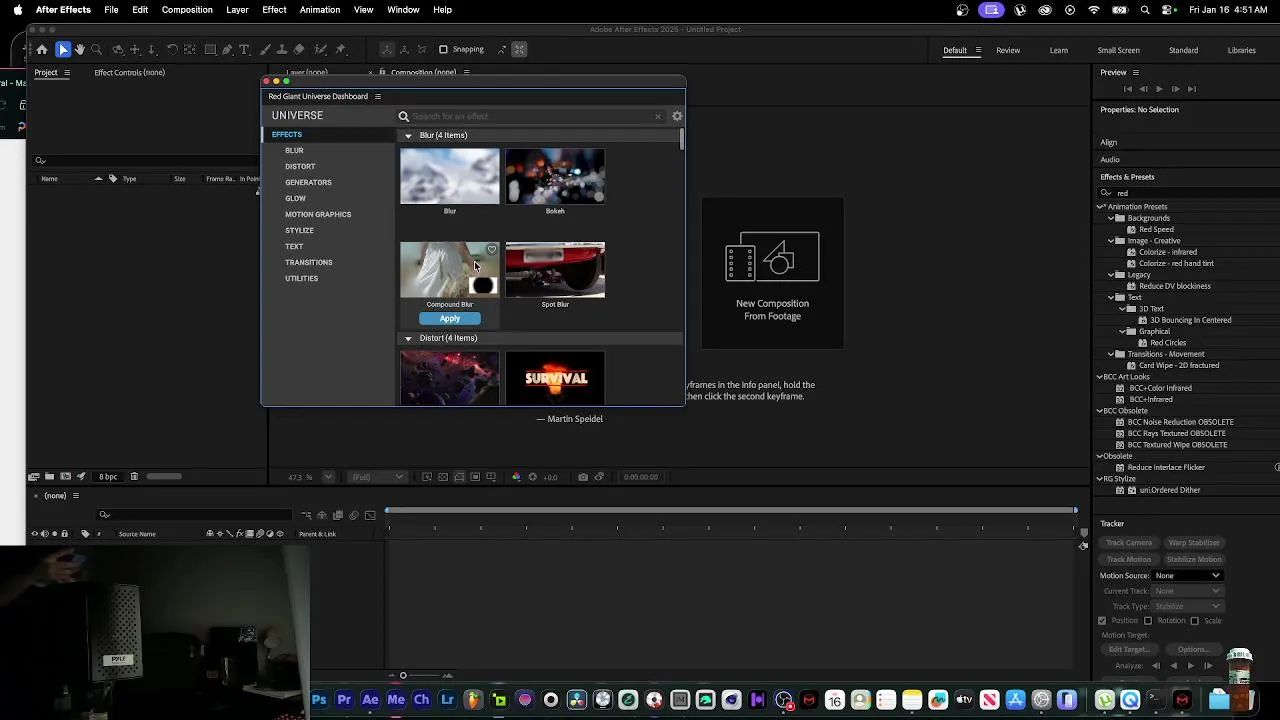
Task: Switch to Effect Controls (none) tab
Action: click(130, 72)
